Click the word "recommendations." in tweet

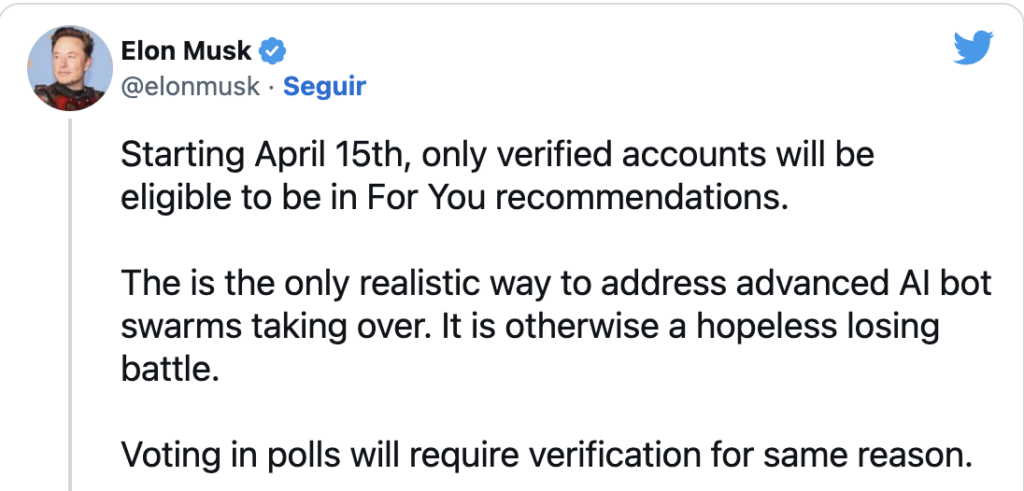pos(635,196)
